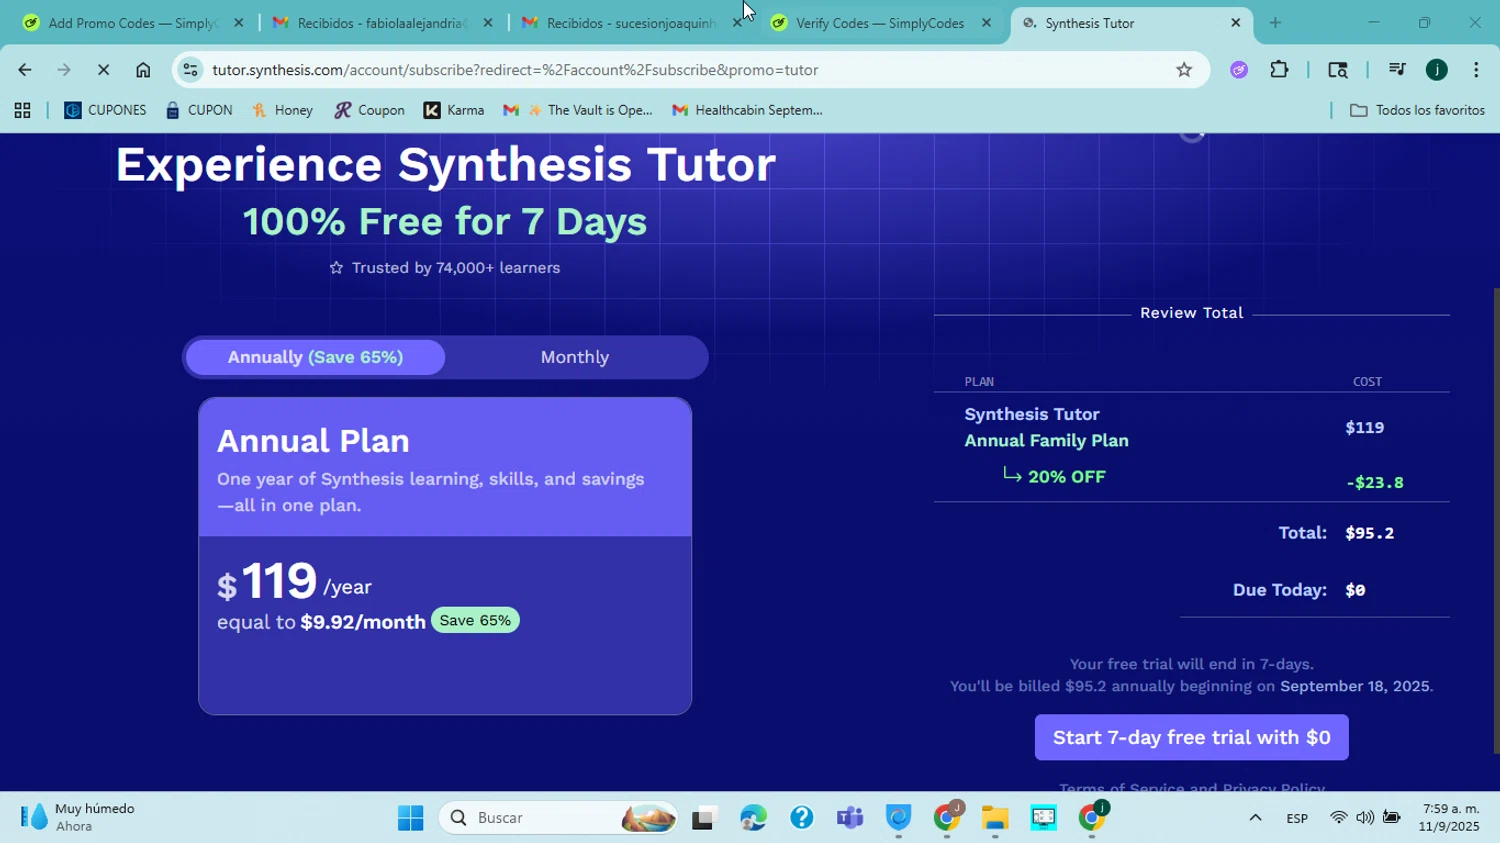Open the browser home page
This screenshot has width=1500, height=843.
(143, 70)
